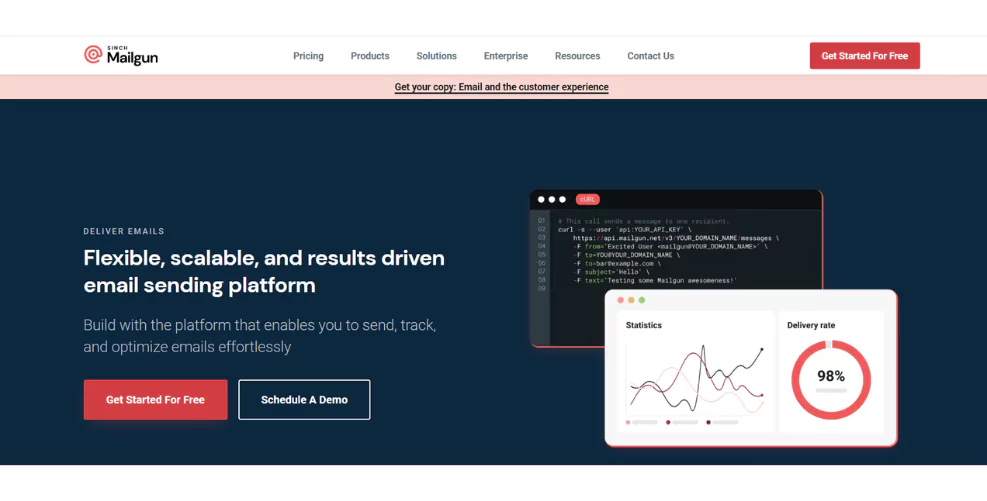
Task: Open 'Get your copy: Email and the customer experience' link
Action: pyautogui.click(x=501, y=87)
